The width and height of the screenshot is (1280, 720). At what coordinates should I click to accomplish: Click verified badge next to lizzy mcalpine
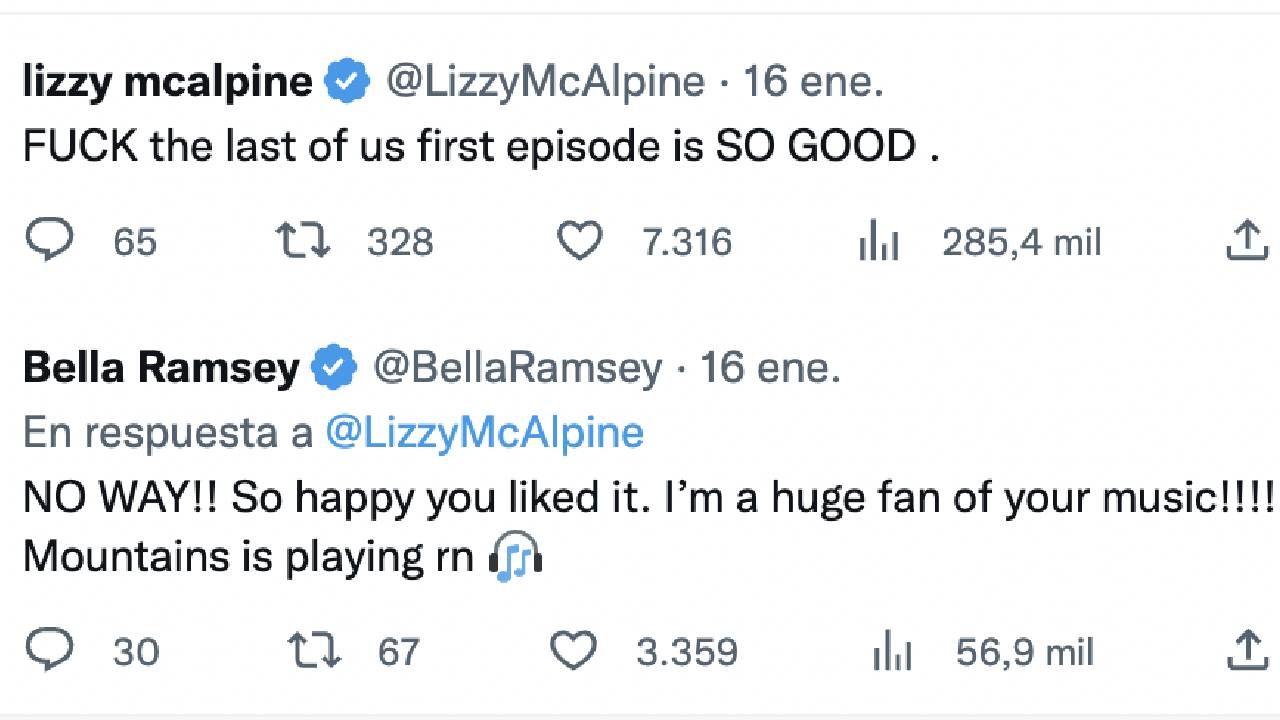pos(349,83)
